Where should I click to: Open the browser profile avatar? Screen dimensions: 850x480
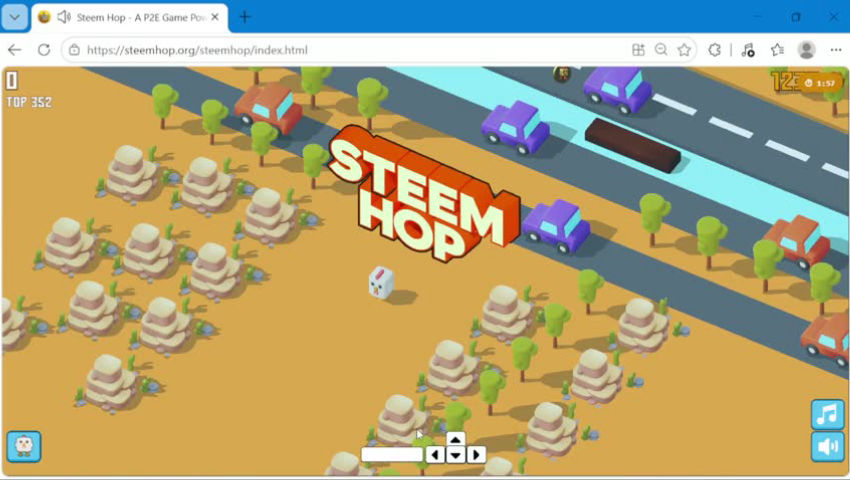pos(807,50)
